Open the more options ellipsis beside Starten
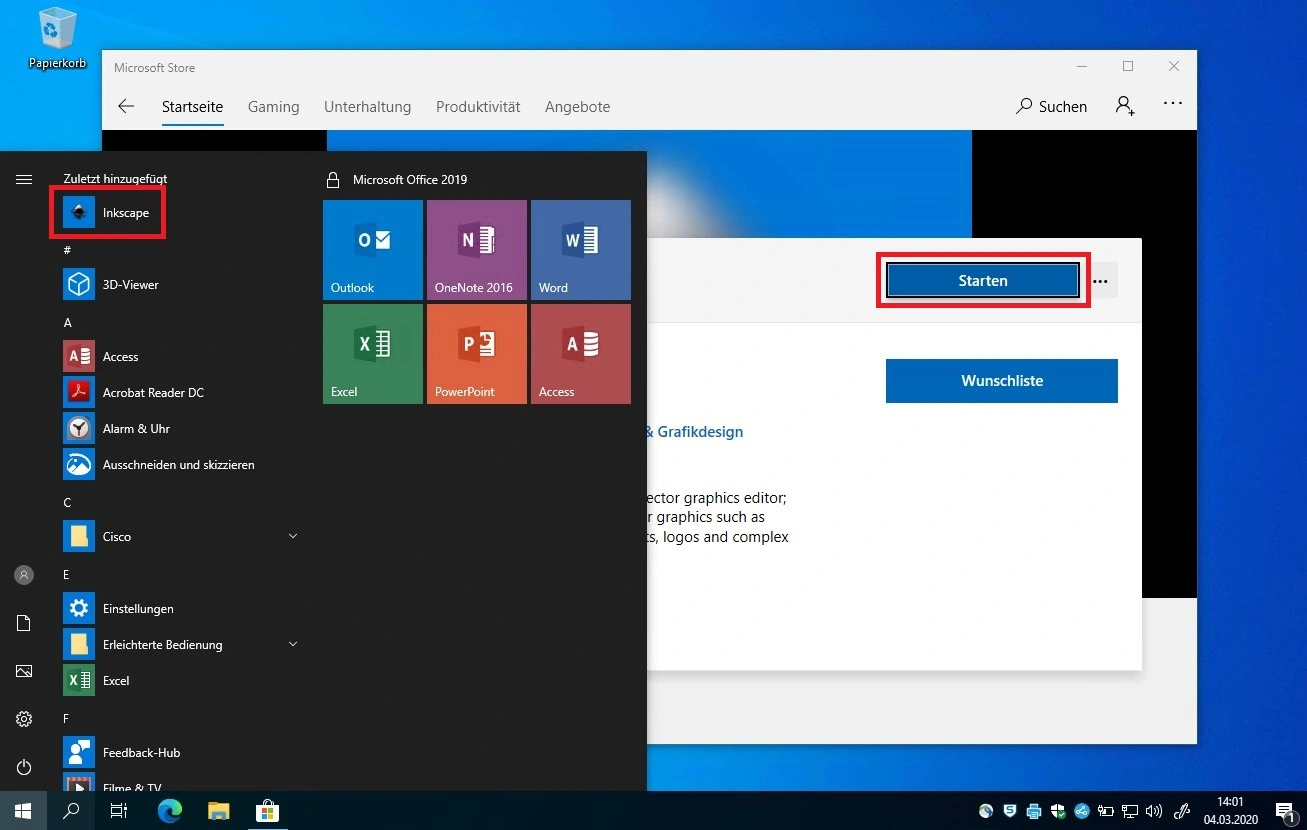The image size is (1307, 830). [1100, 281]
